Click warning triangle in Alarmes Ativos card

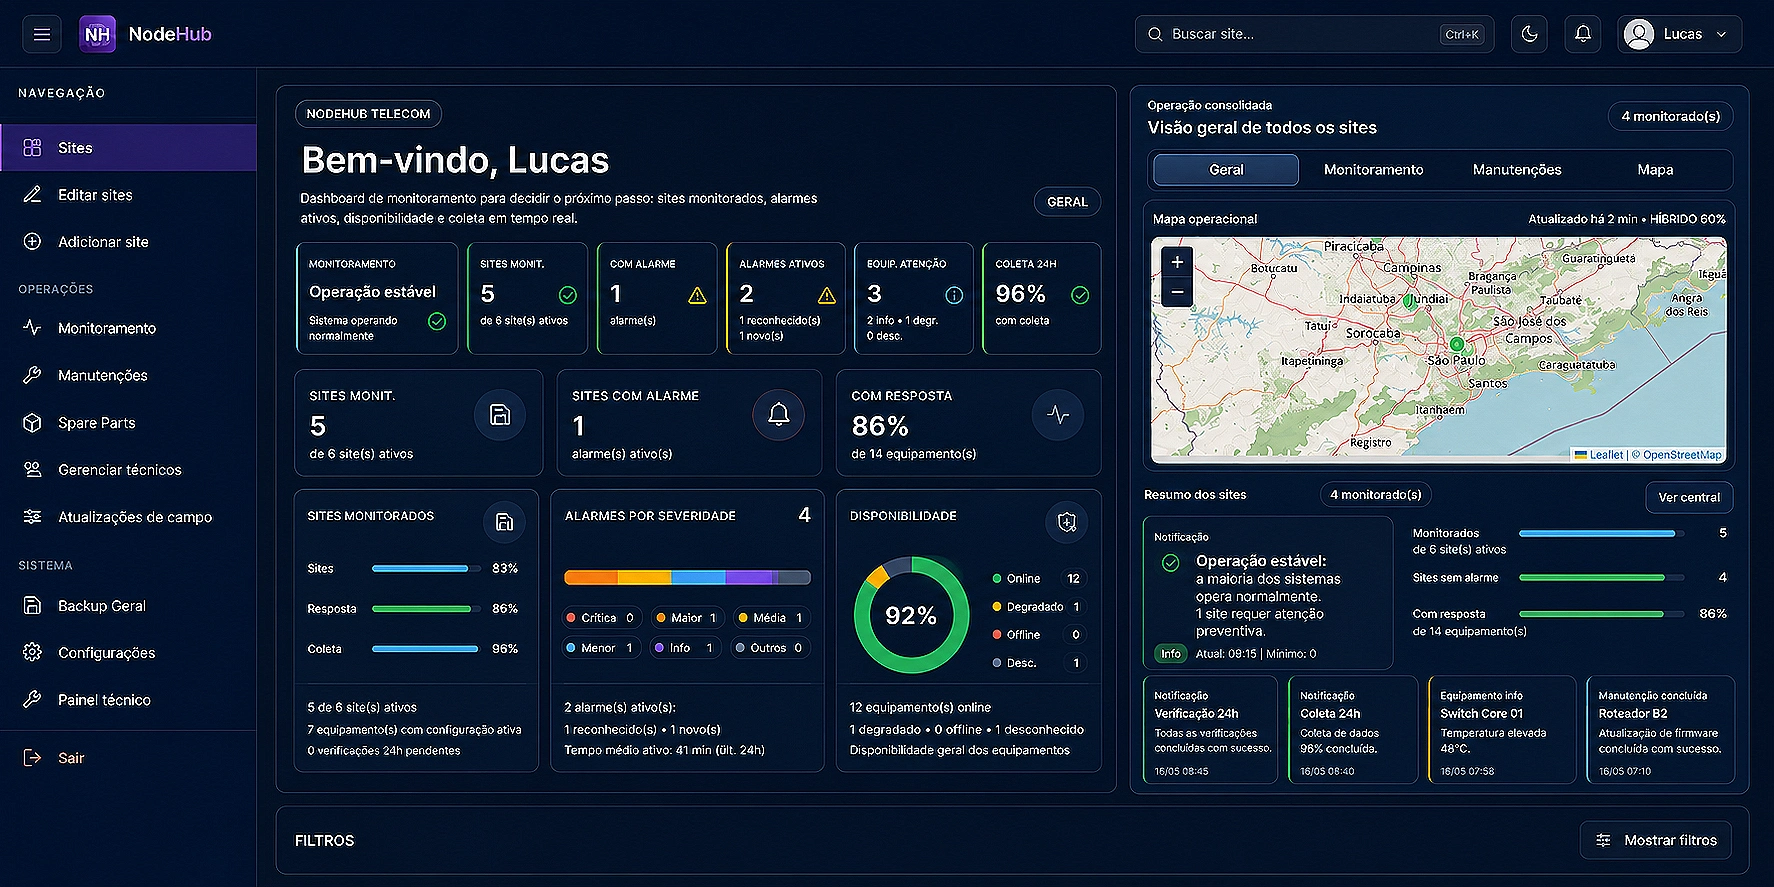[x=827, y=296]
